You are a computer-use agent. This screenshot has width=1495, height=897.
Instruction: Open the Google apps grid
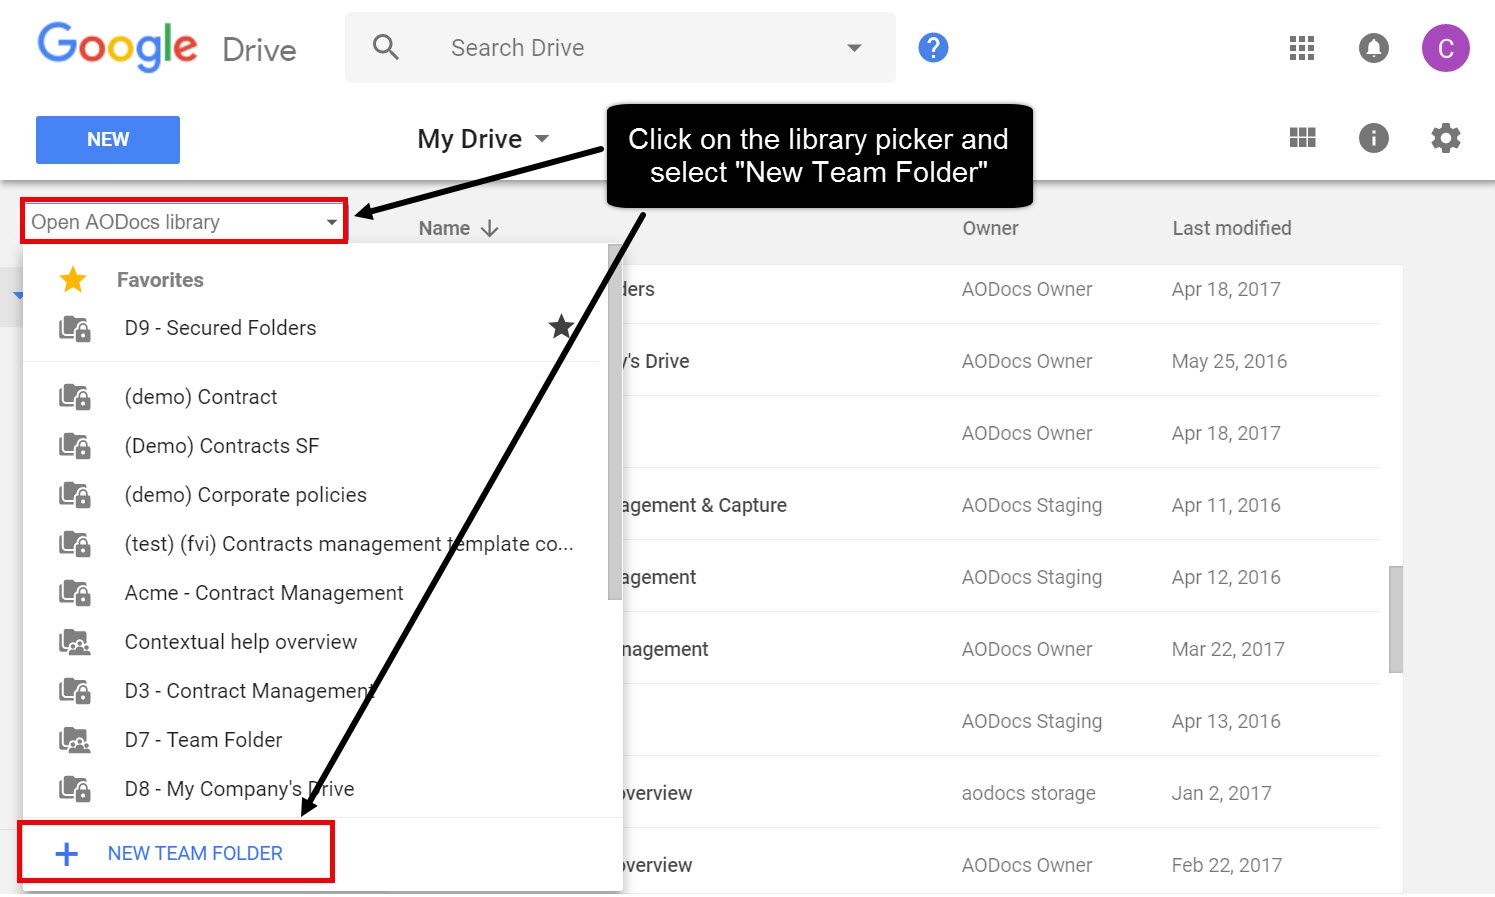tap(1302, 47)
